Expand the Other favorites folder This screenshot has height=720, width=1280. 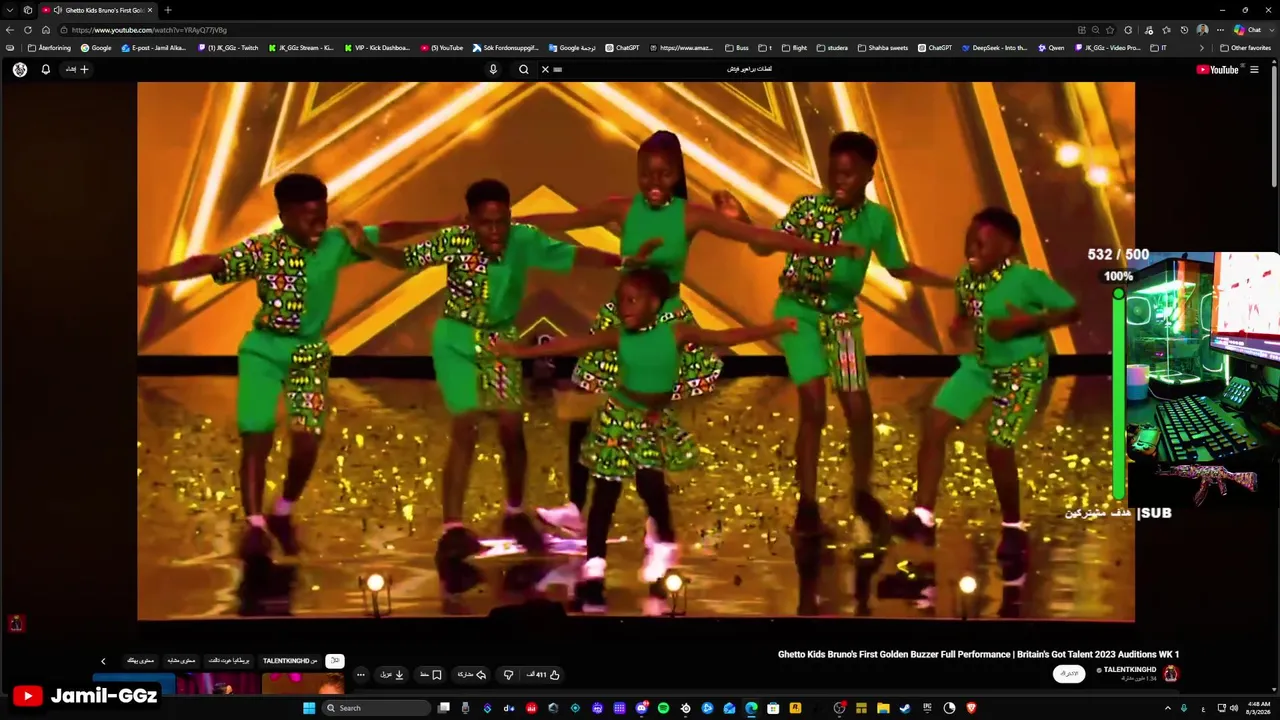click(x=1245, y=48)
